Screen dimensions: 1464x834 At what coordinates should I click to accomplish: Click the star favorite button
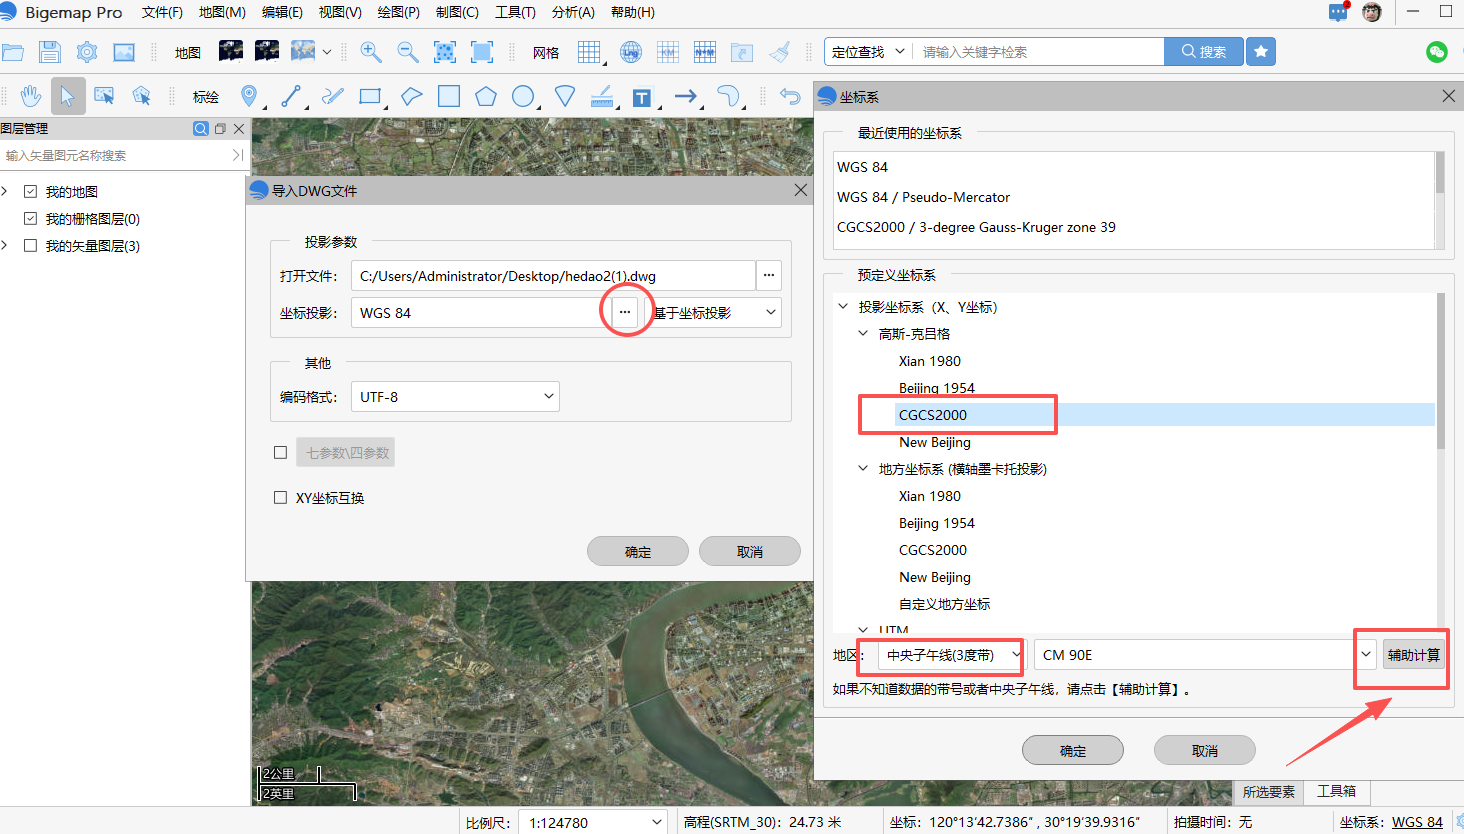tap(1261, 52)
